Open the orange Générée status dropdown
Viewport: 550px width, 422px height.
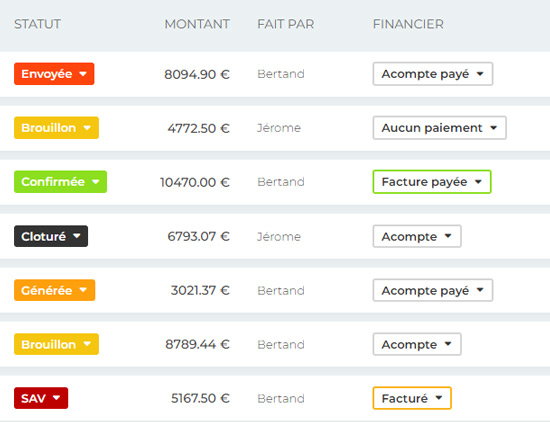tap(54, 290)
